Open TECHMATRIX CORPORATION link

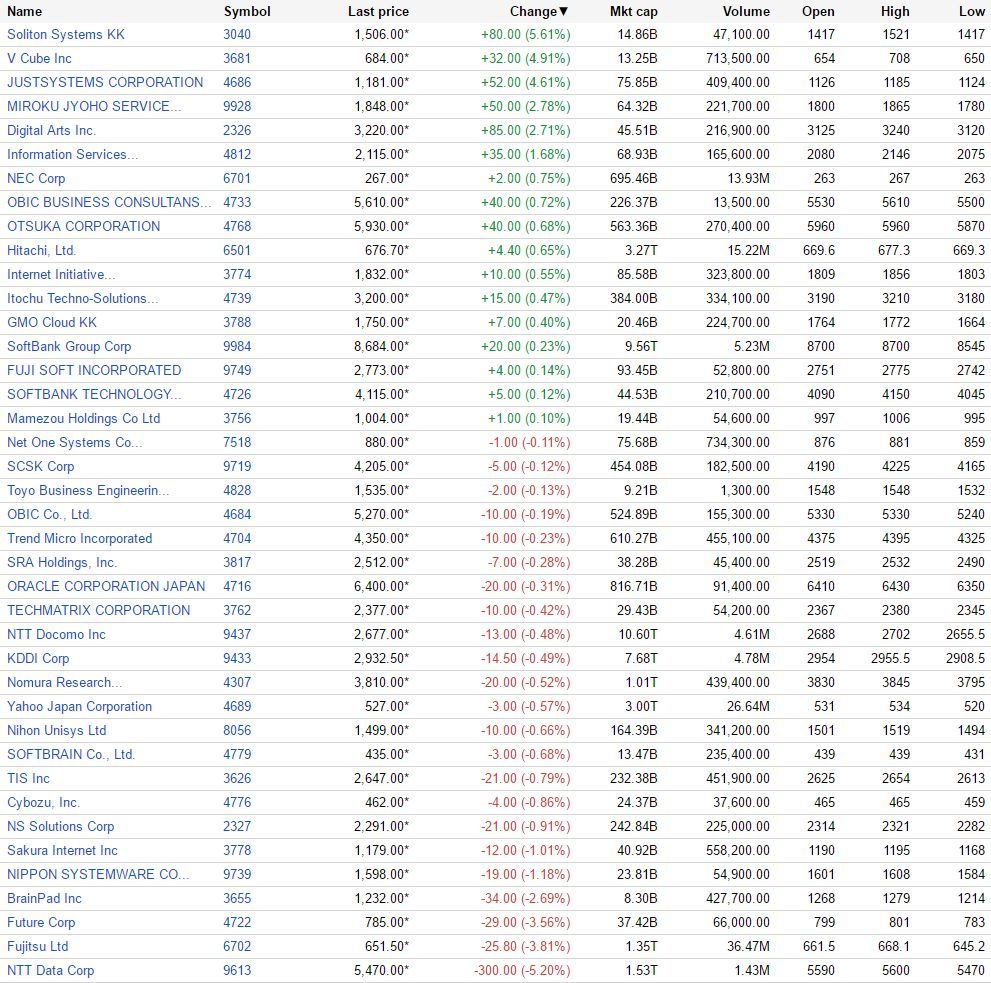pyautogui.click(x=99, y=611)
